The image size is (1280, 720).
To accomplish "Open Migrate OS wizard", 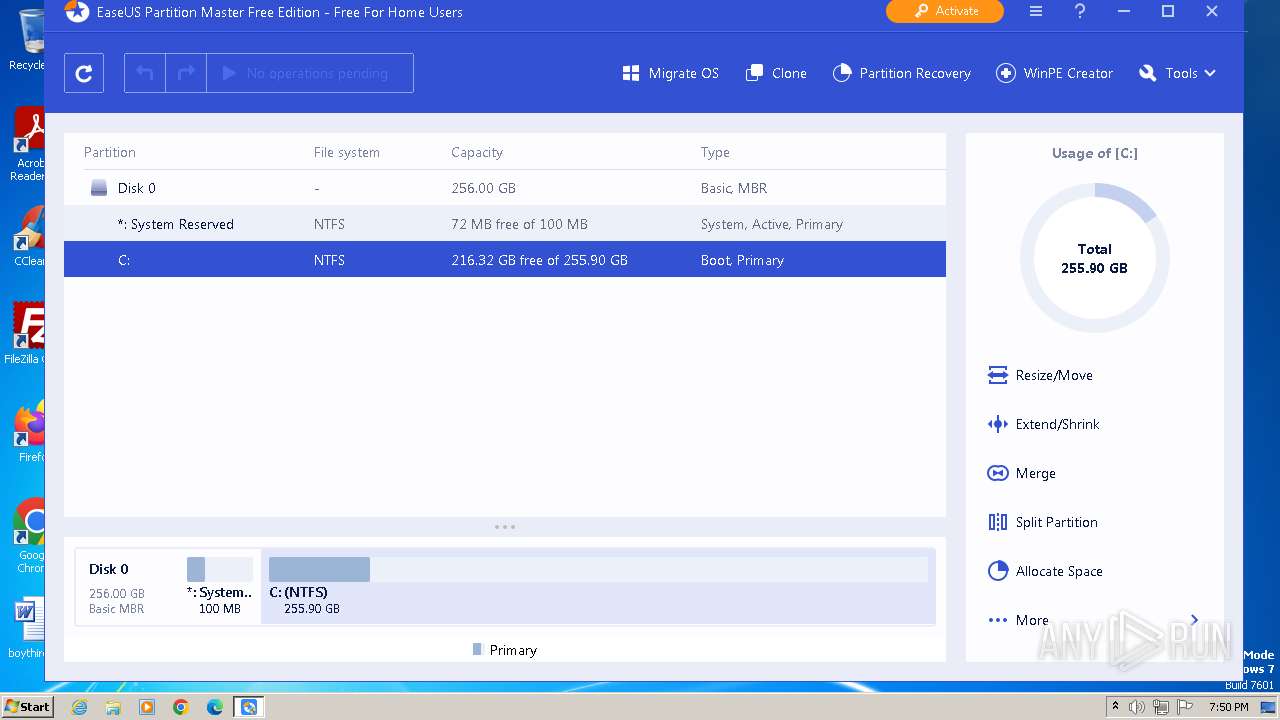I will coord(670,73).
